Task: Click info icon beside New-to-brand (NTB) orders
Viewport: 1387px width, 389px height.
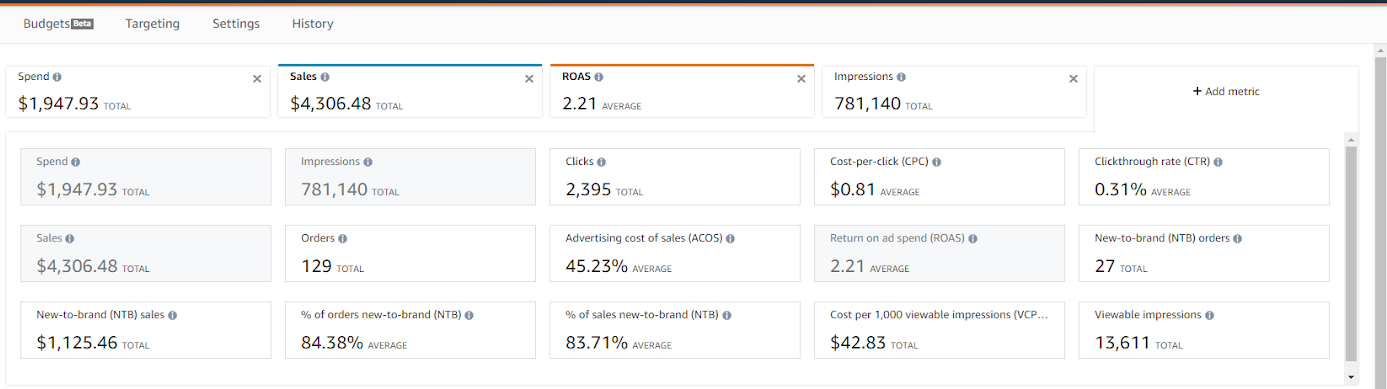Action: (1237, 239)
